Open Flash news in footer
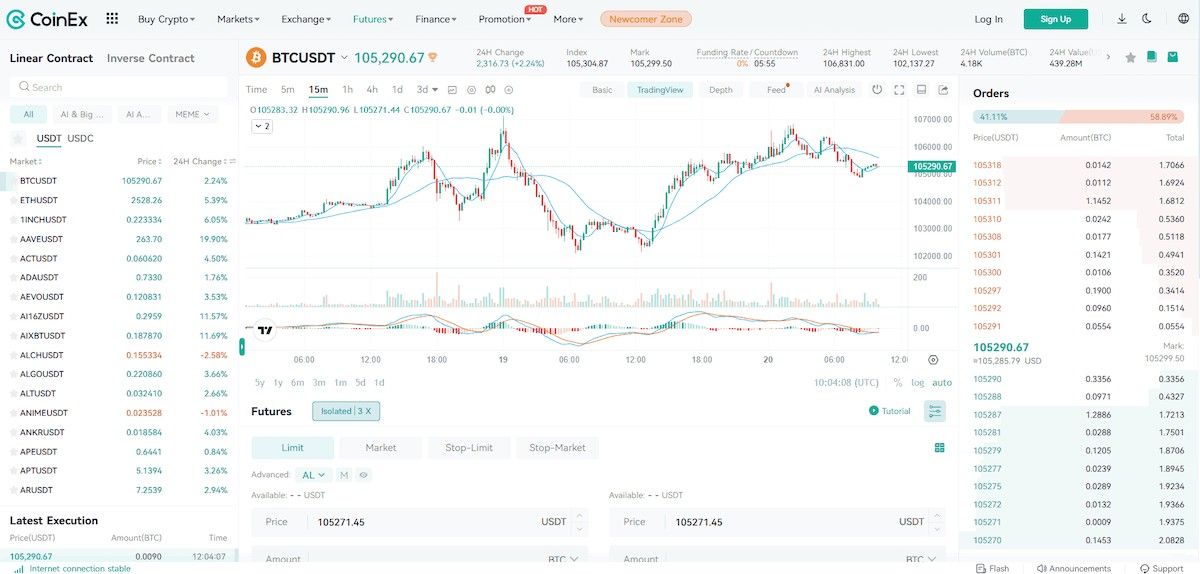This screenshot has width=1200, height=574. tap(991, 568)
